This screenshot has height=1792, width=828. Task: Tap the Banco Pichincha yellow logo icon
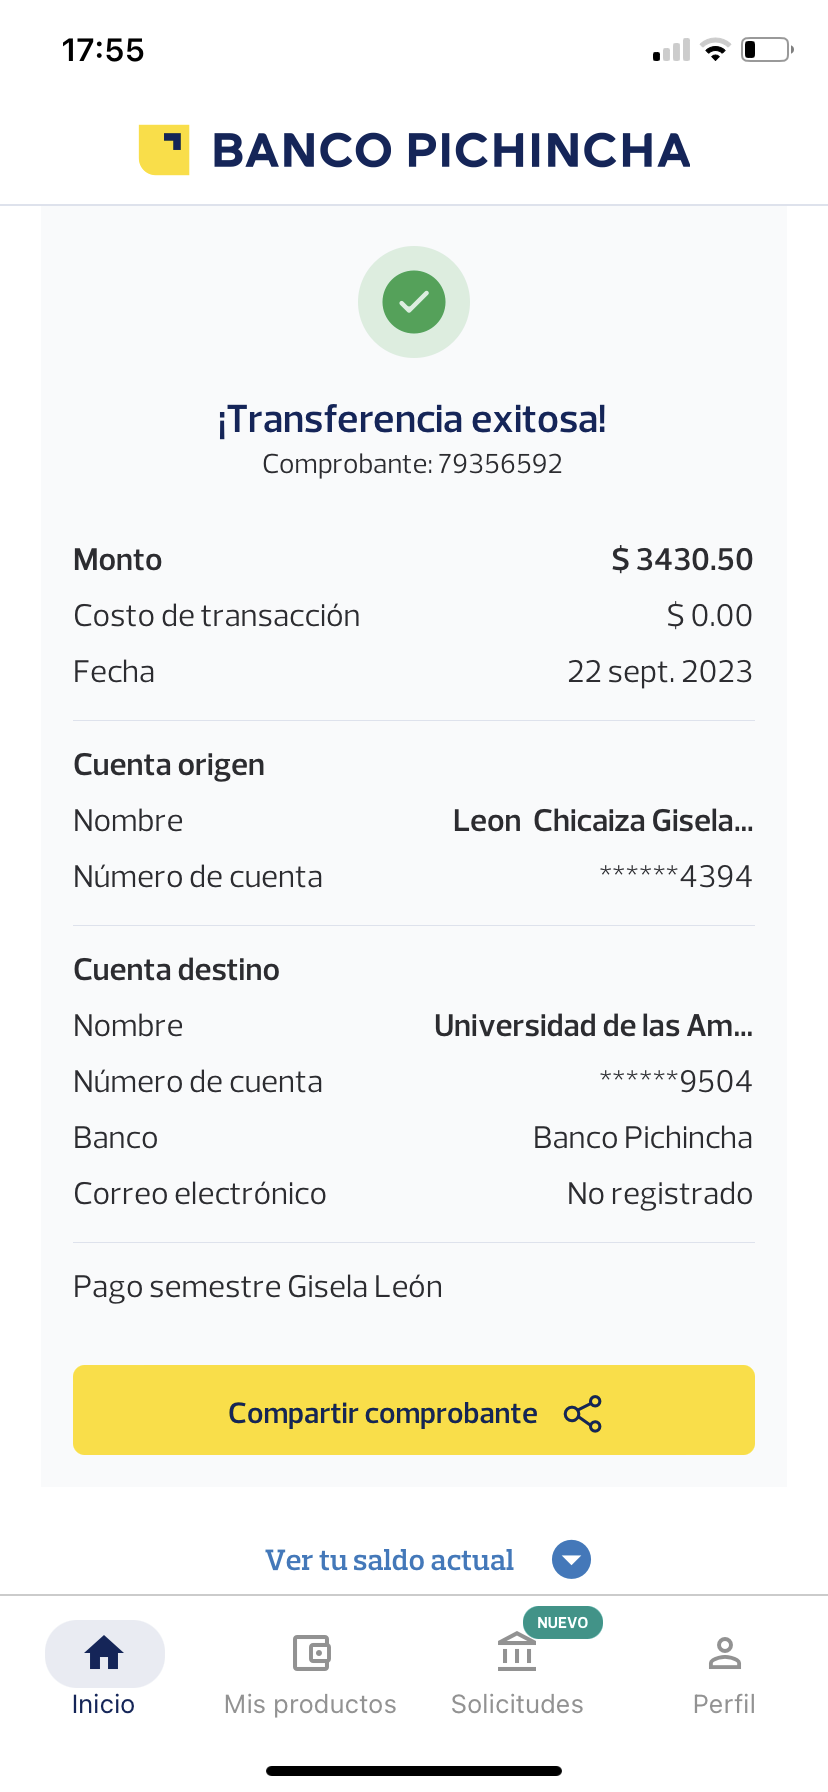click(x=164, y=150)
